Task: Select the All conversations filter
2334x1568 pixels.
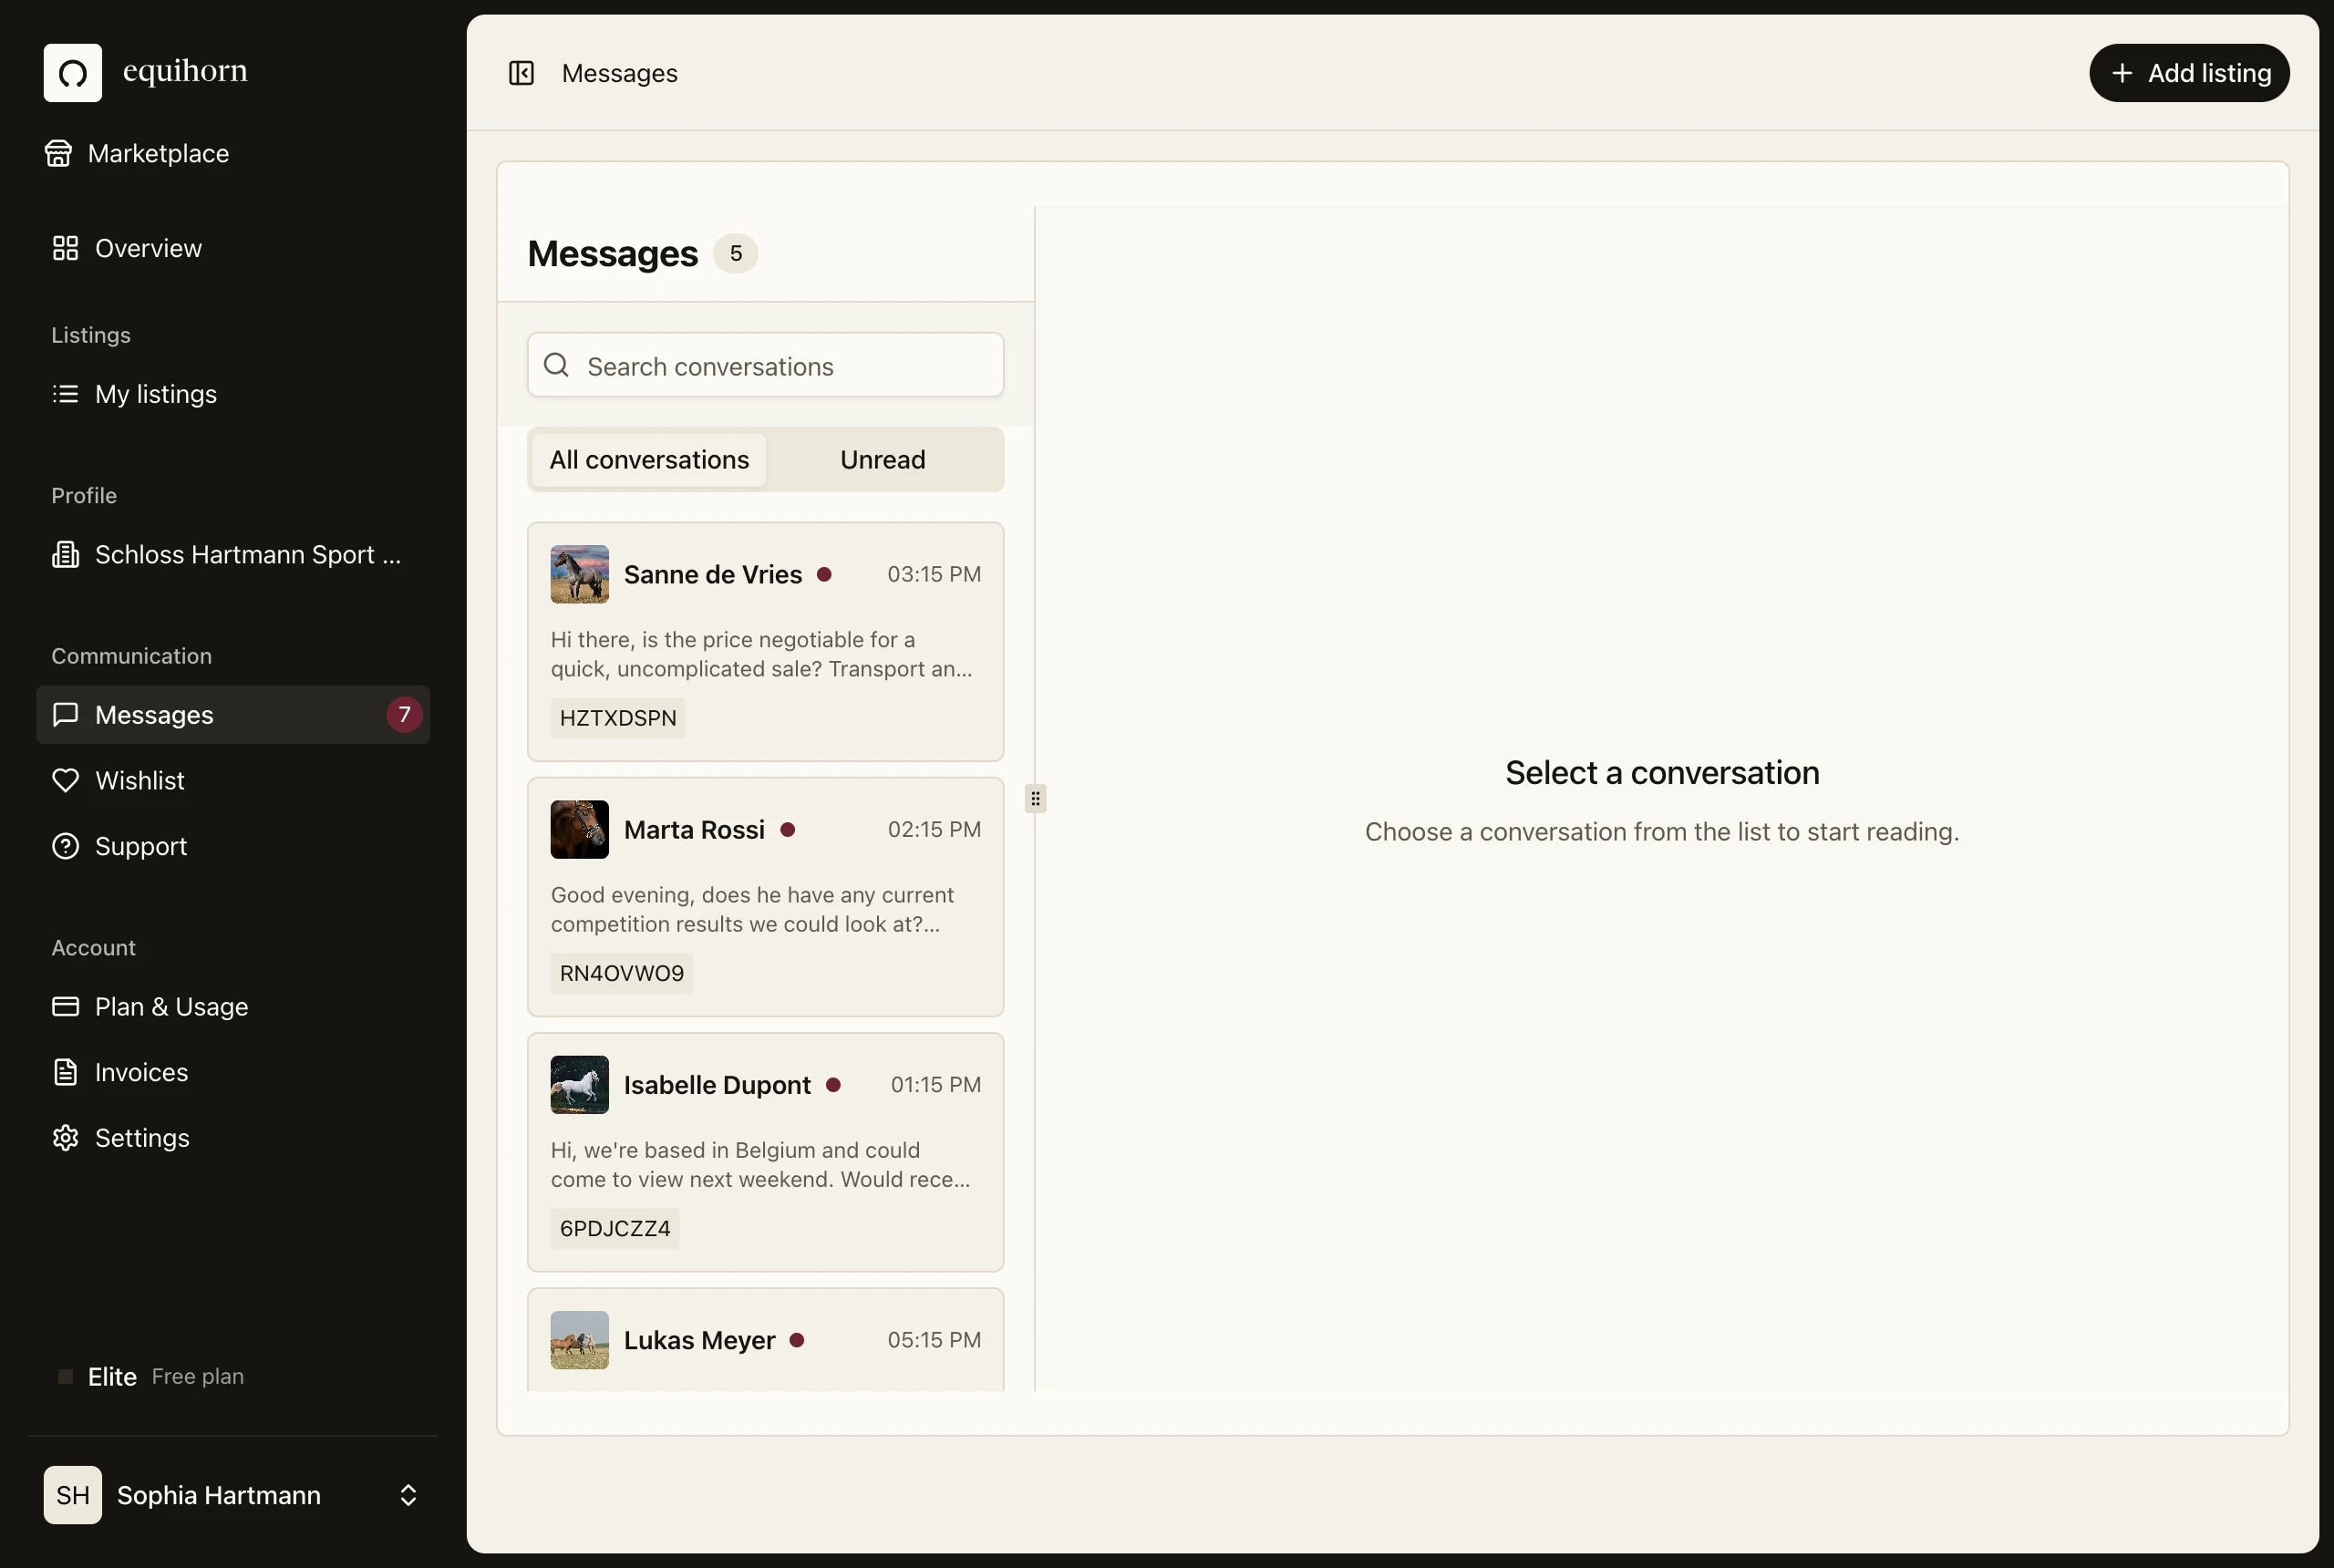Action: [649, 460]
